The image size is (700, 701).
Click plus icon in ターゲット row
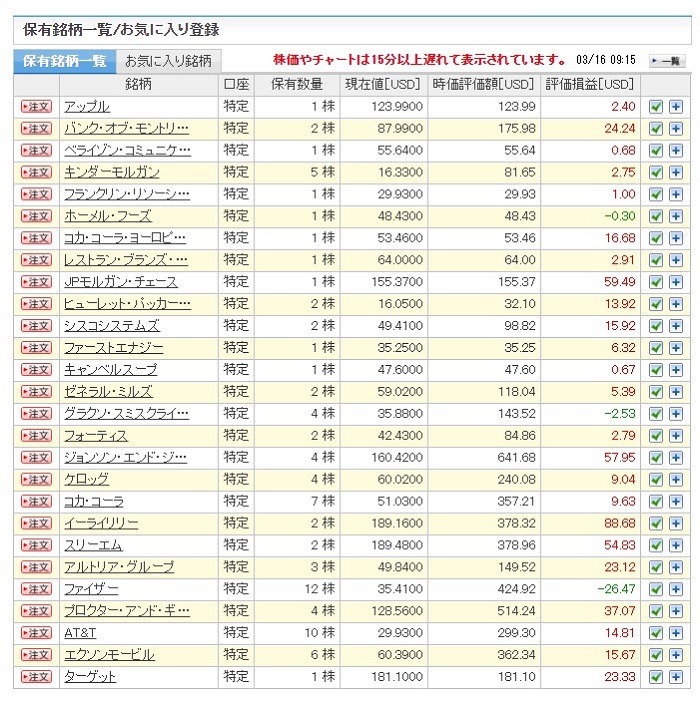pos(676,677)
